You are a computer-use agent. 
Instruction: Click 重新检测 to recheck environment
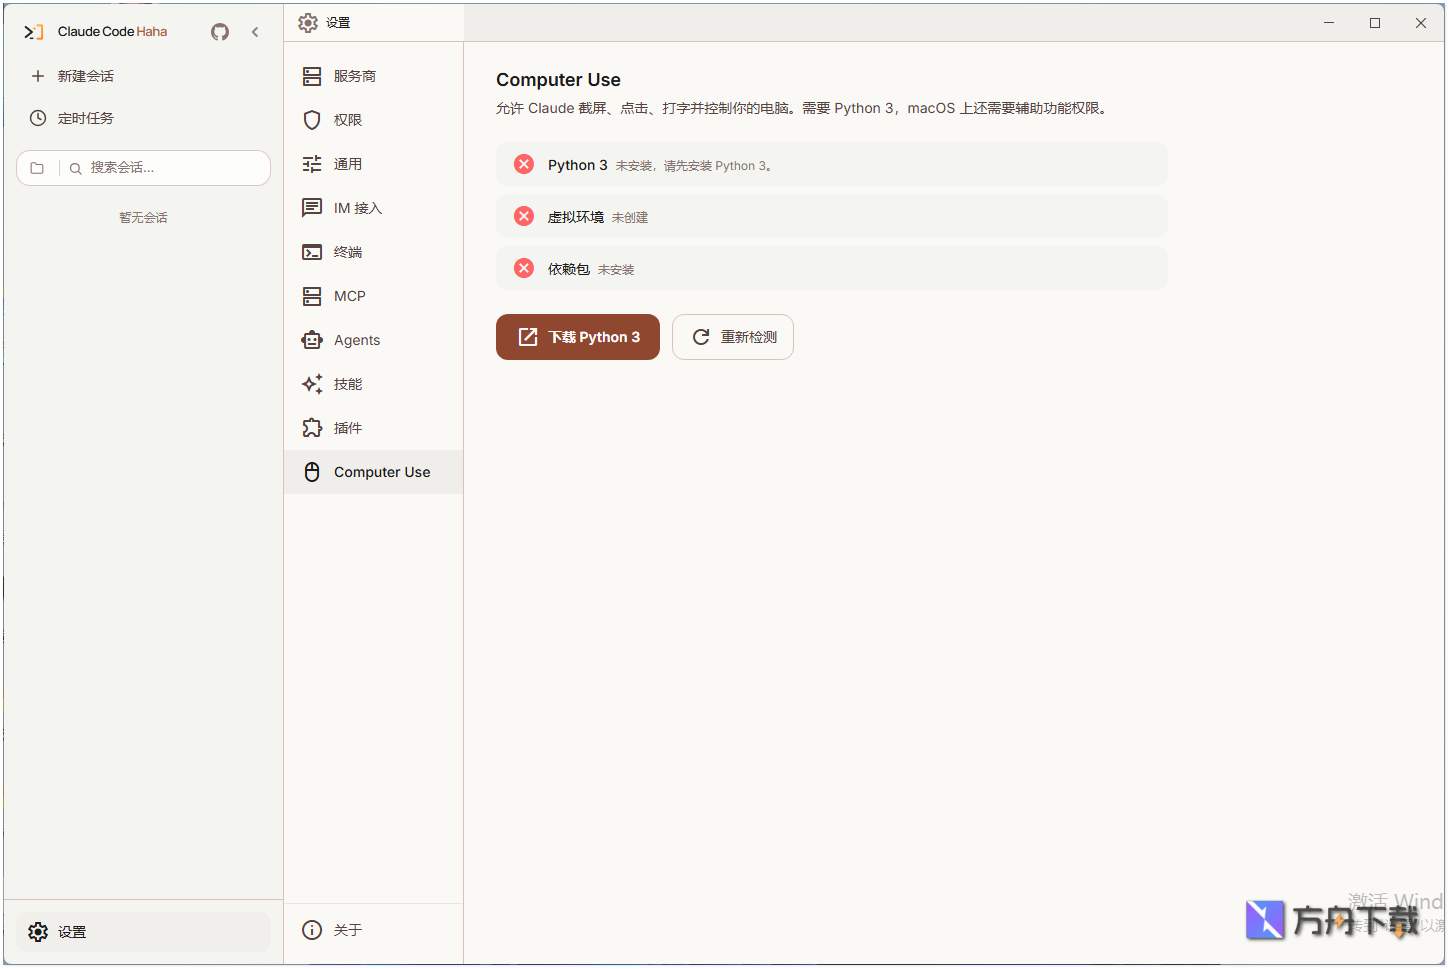[733, 337]
